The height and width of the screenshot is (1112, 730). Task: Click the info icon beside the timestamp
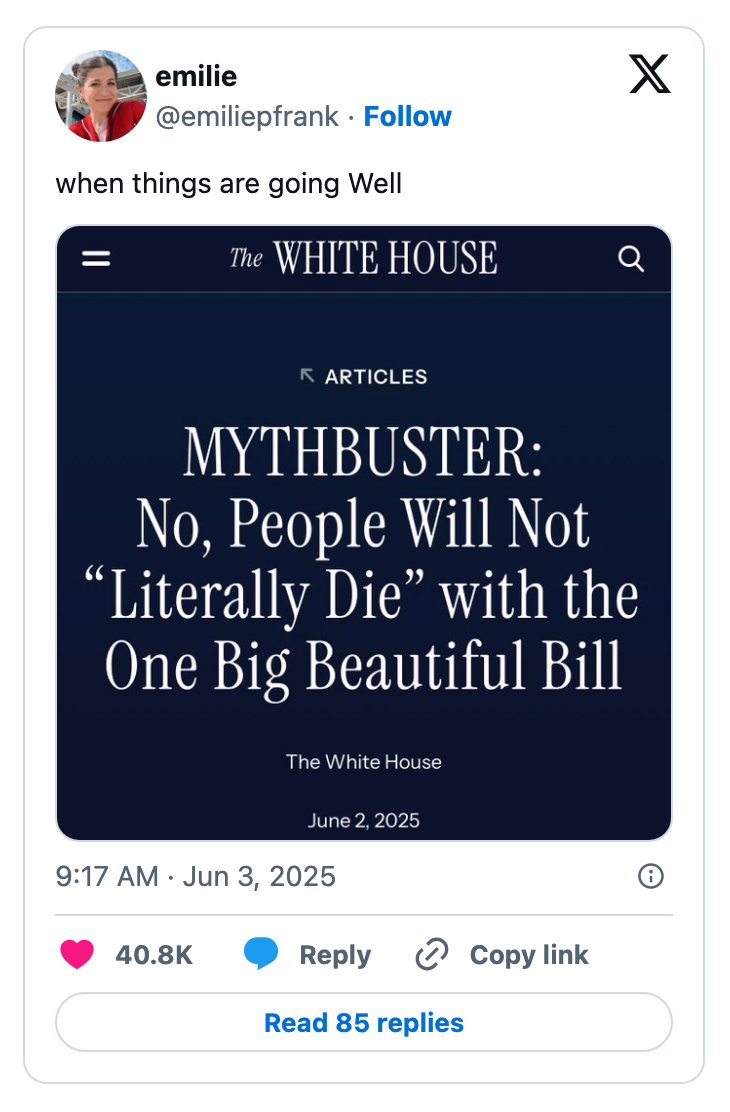pyautogui.click(x=650, y=876)
